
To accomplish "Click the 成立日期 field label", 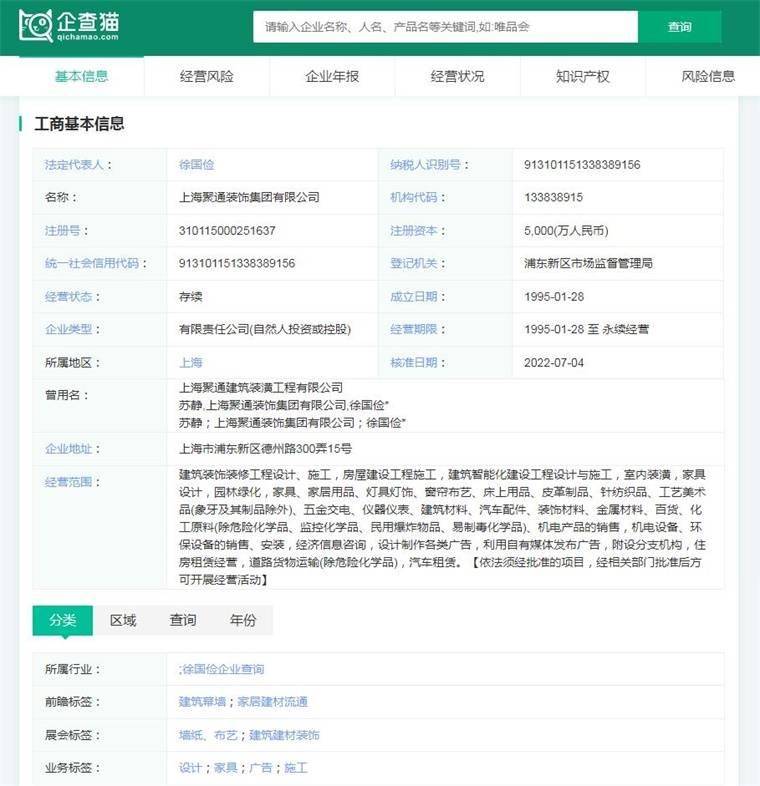I will click(417, 297).
